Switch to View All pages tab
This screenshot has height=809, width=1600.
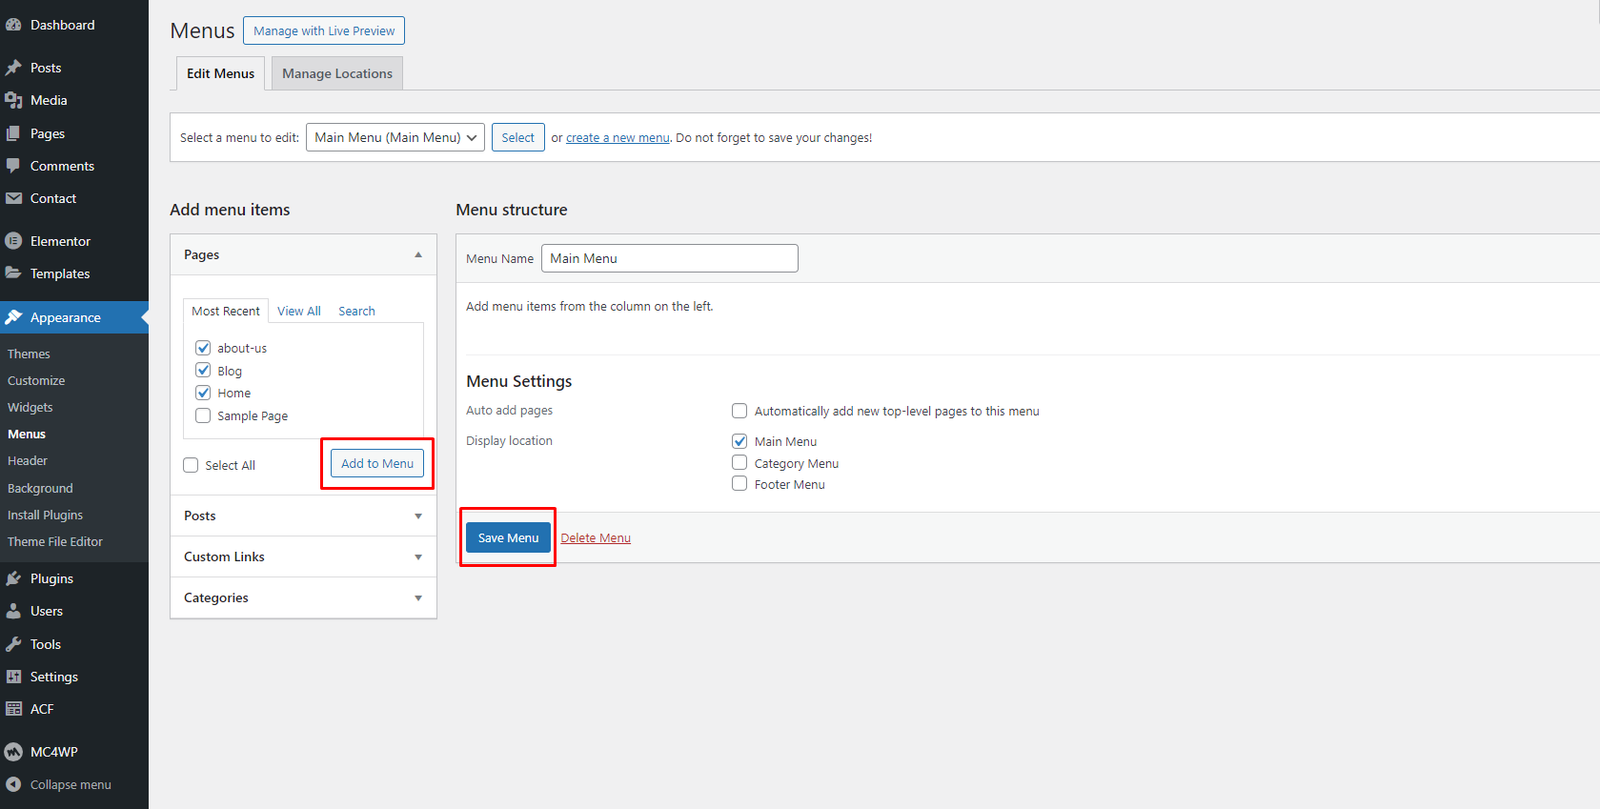(299, 311)
